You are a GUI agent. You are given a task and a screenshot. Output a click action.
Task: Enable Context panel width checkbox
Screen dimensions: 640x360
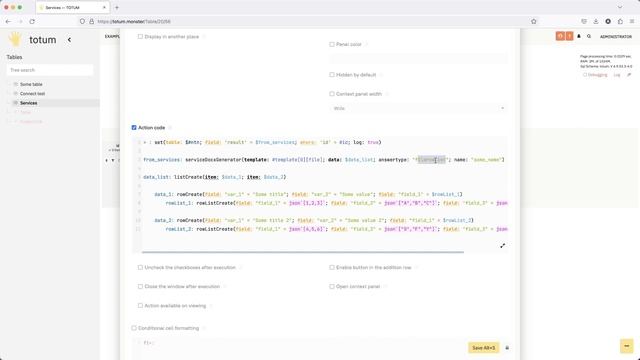point(332,94)
